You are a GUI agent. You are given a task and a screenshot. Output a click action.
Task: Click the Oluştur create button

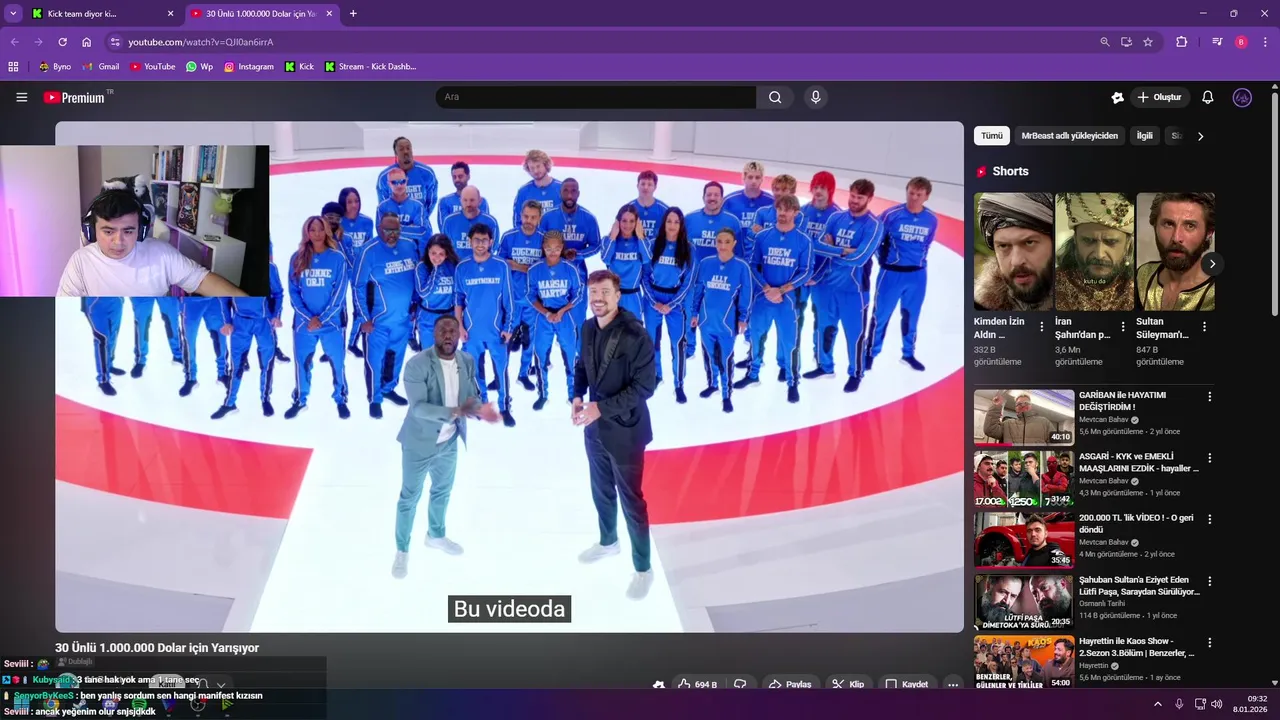coord(1160,97)
